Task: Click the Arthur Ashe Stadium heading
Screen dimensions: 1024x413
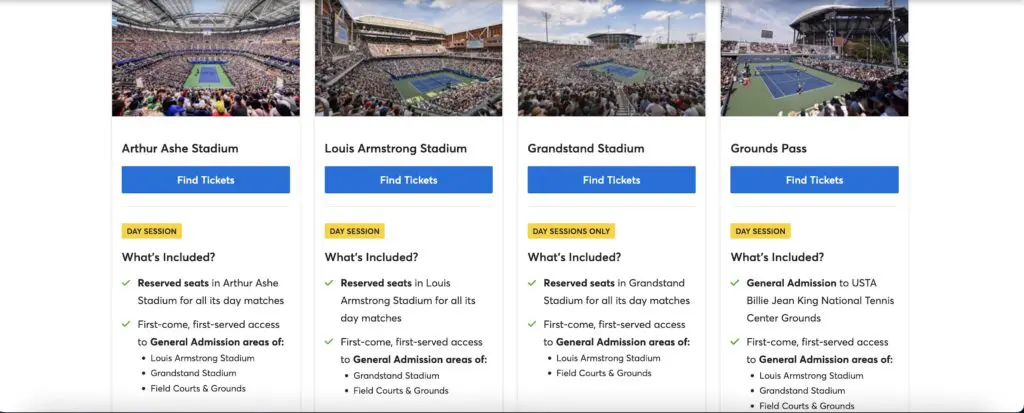Action: coord(180,148)
